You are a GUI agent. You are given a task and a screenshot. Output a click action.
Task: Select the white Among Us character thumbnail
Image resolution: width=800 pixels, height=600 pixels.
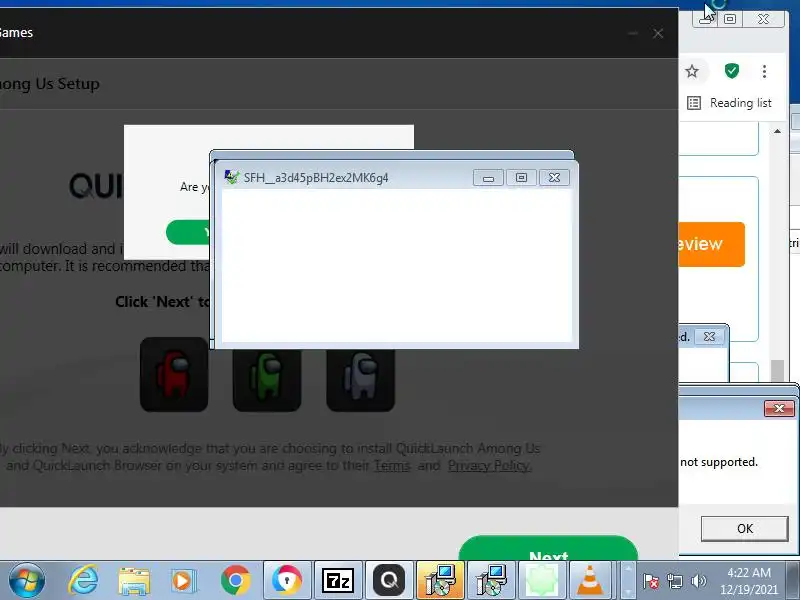[x=361, y=380]
